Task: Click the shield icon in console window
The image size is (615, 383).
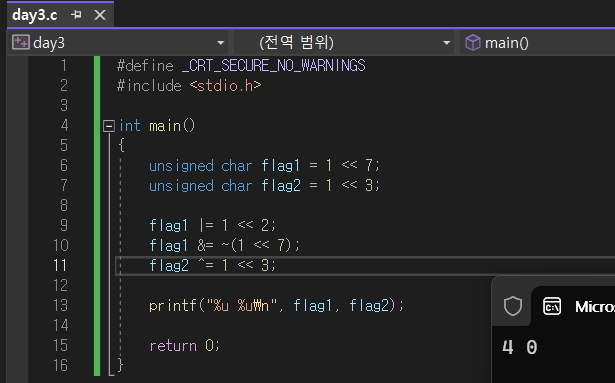Action: coord(513,306)
